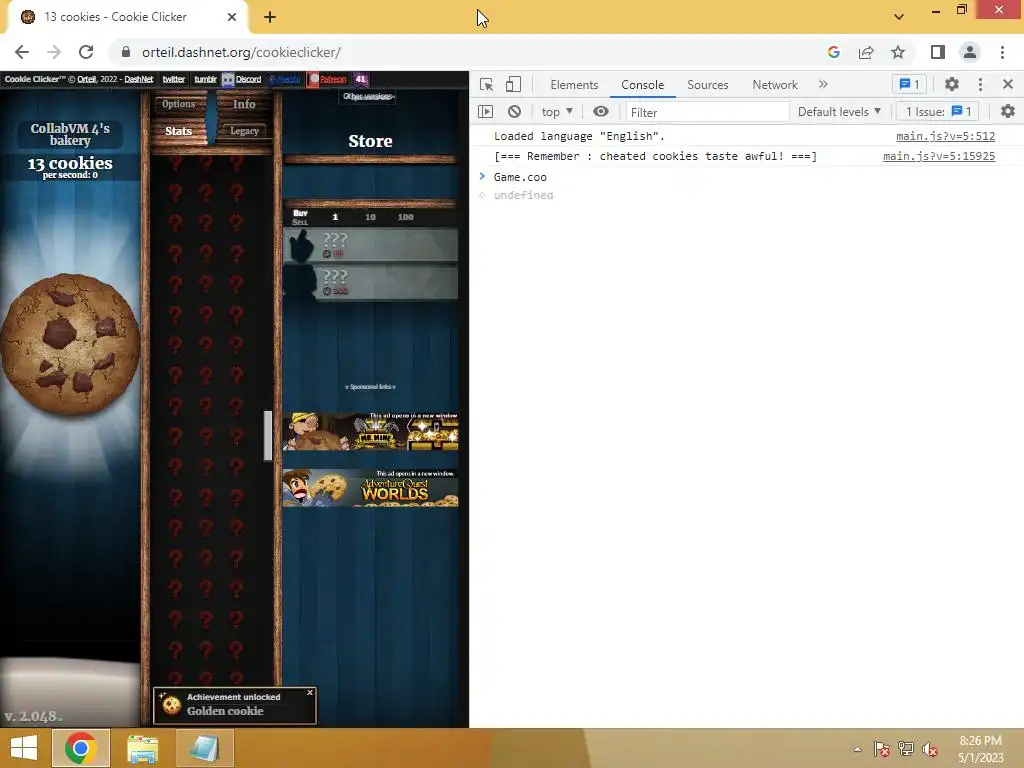This screenshot has width=1024, height=768.
Task: Click the big chocolate chip cookie
Action: (x=70, y=344)
